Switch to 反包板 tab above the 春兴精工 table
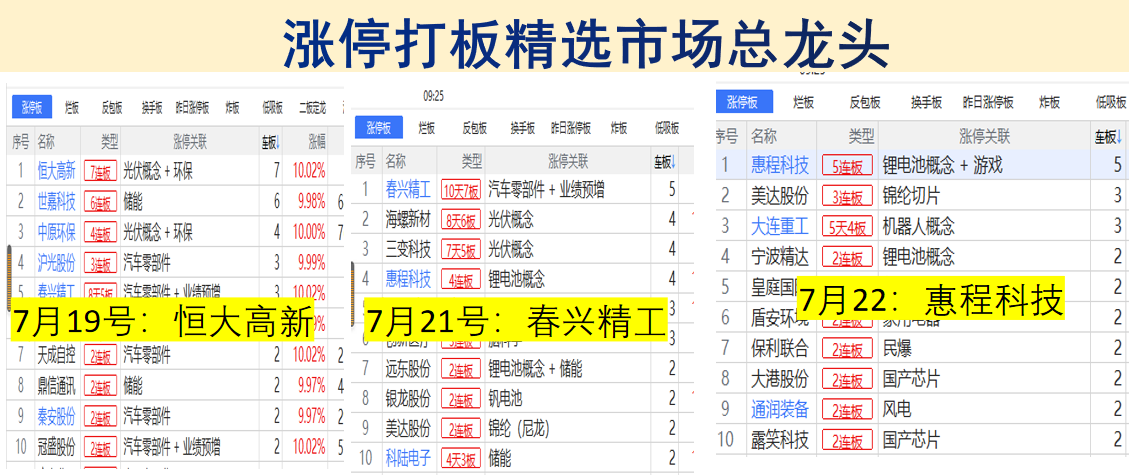This screenshot has height=476, width=1129. coord(474,128)
